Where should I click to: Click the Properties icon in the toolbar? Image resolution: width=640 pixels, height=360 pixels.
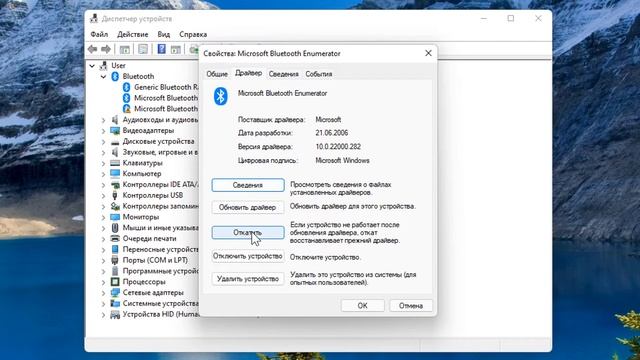(x=143, y=49)
